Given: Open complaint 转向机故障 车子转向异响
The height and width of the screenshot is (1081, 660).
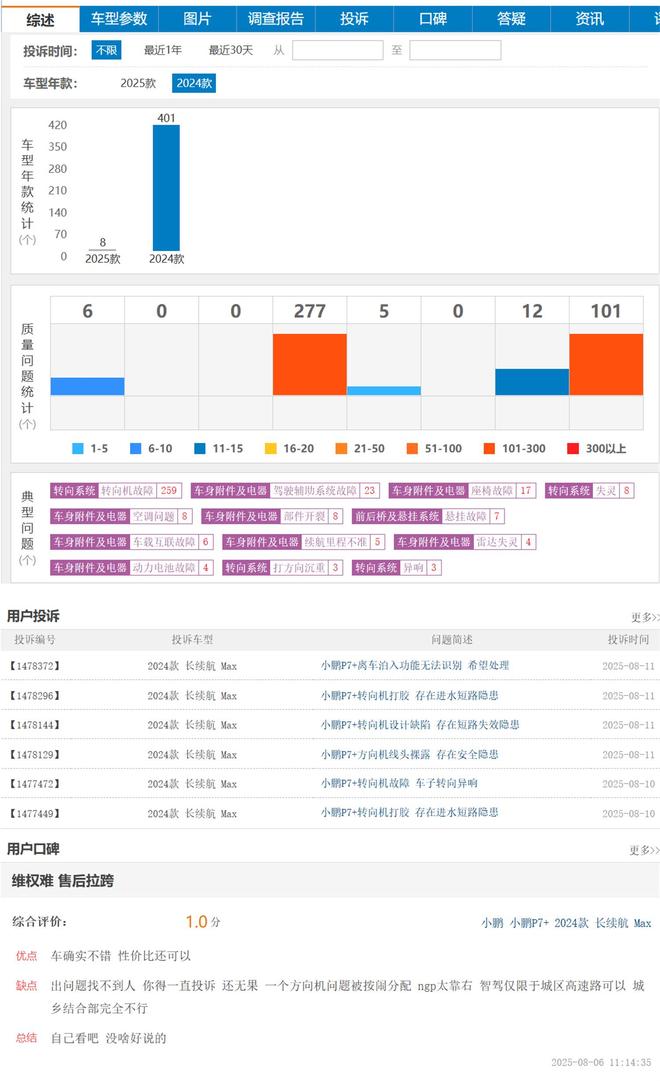Looking at the screenshot, I should (399, 784).
